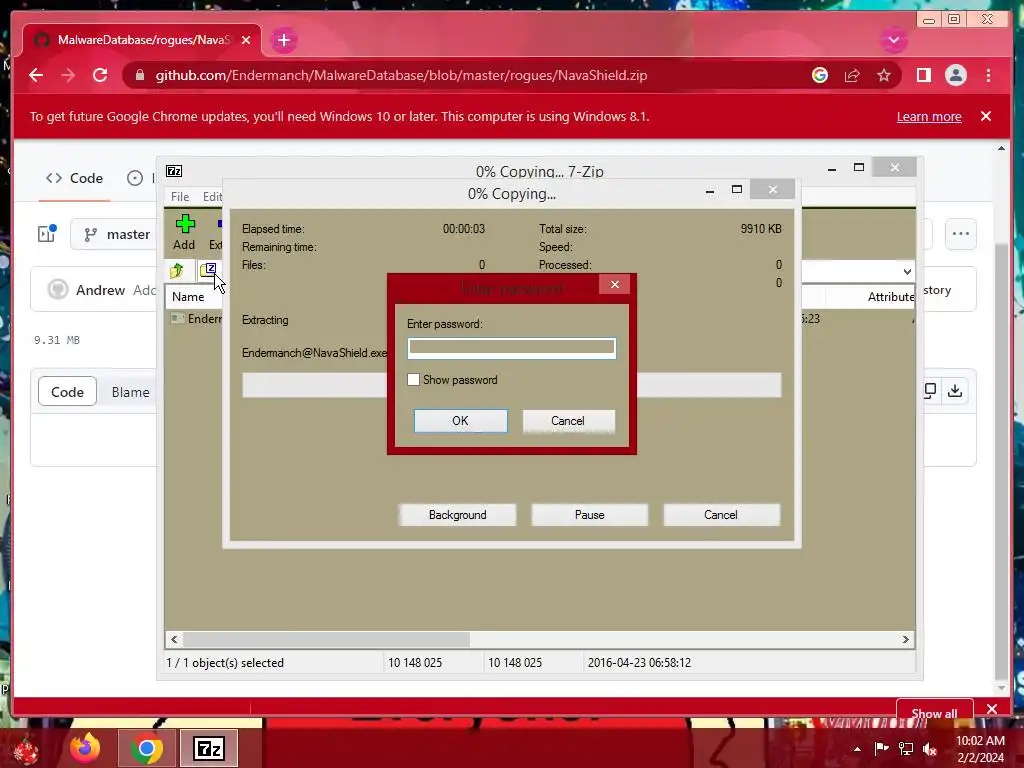Click the Enter password input field
1024x768 pixels.
[511, 348]
